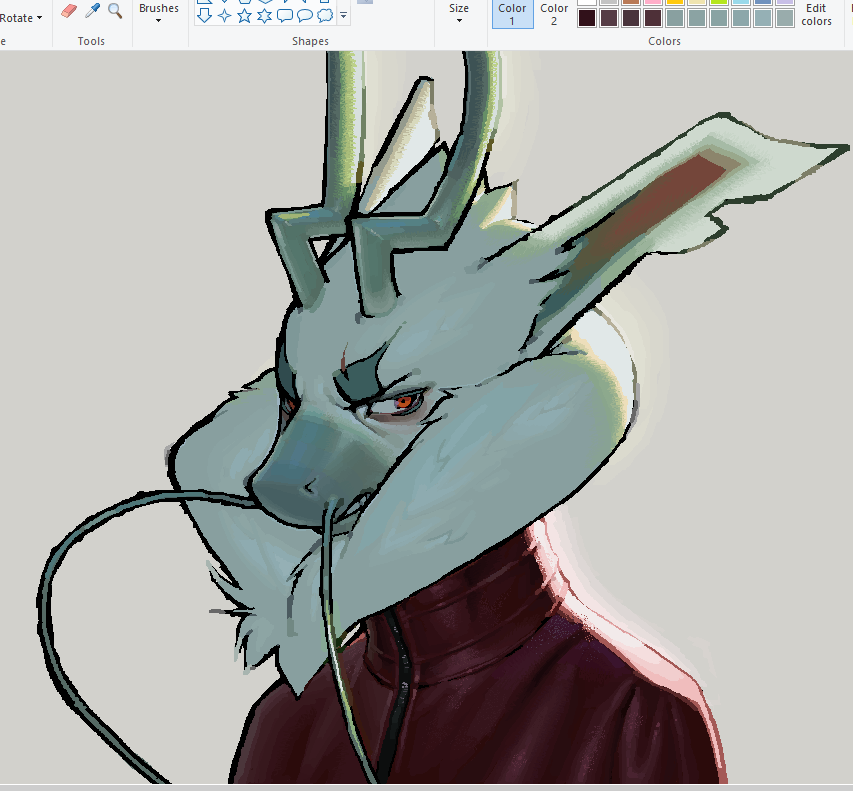Choose the pink palette swatch
Screen dimensions: 853x791
click(x=653, y=2)
